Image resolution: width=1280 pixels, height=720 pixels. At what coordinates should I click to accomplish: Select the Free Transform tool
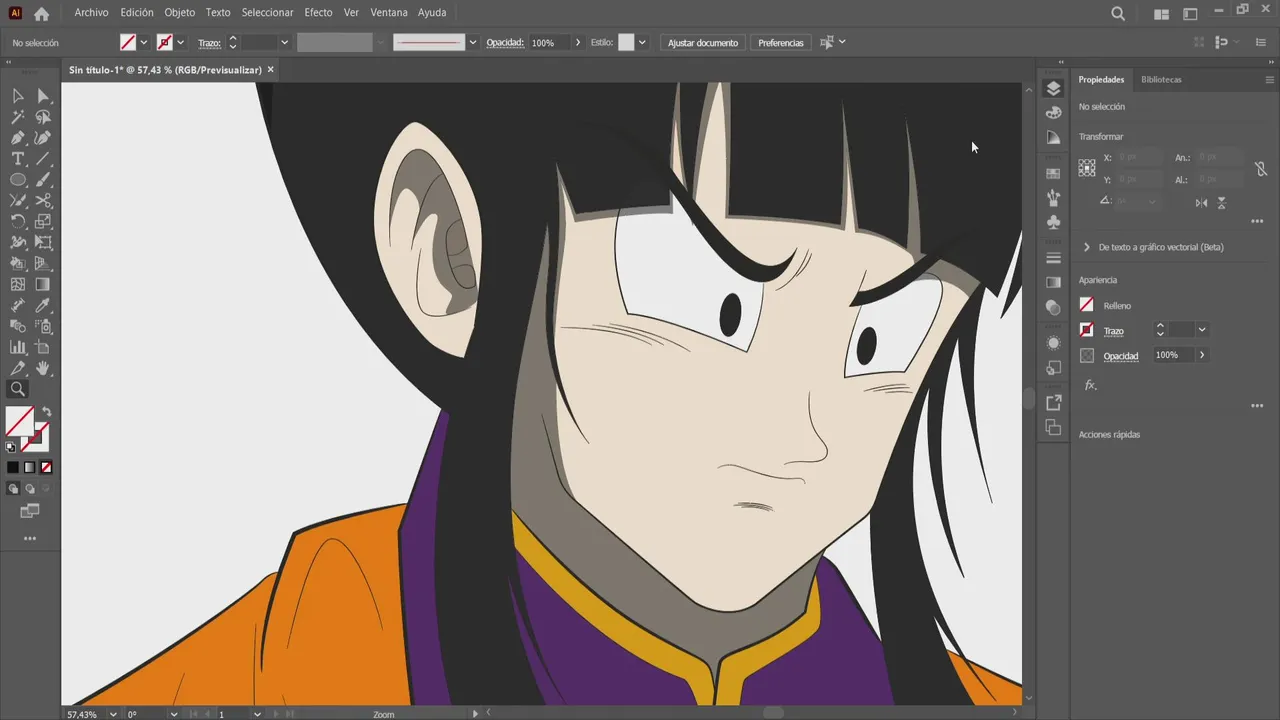tap(43, 243)
